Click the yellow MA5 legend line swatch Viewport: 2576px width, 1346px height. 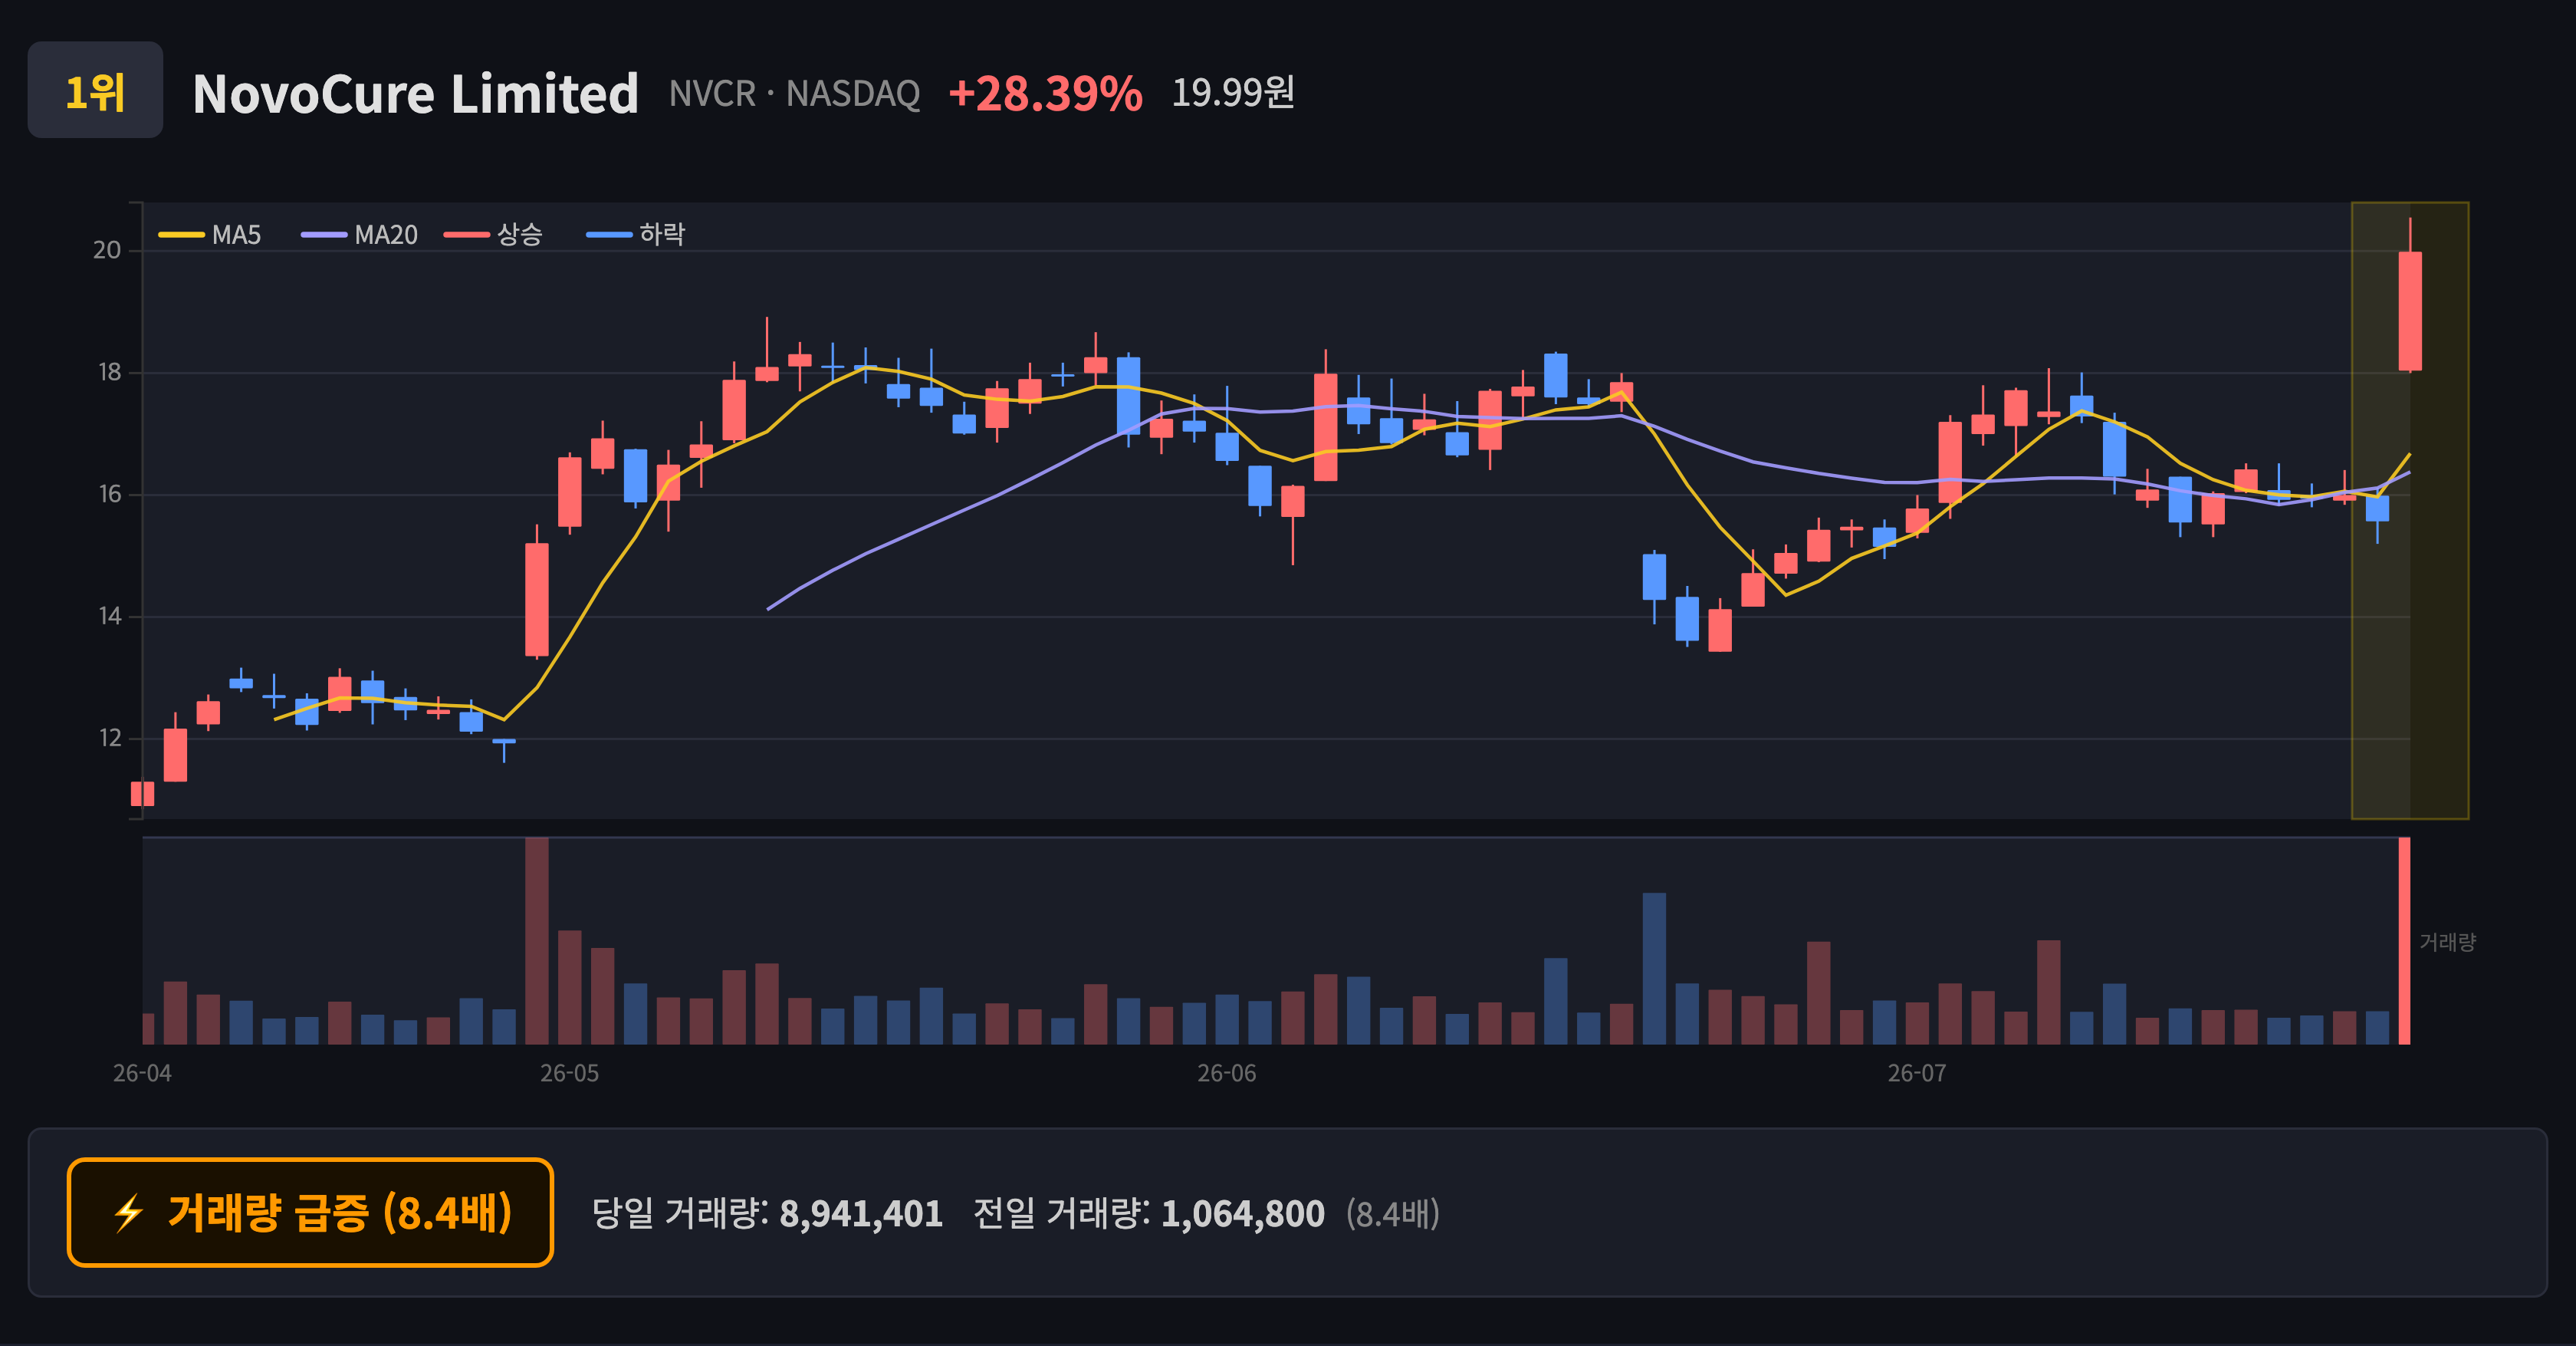[x=182, y=235]
